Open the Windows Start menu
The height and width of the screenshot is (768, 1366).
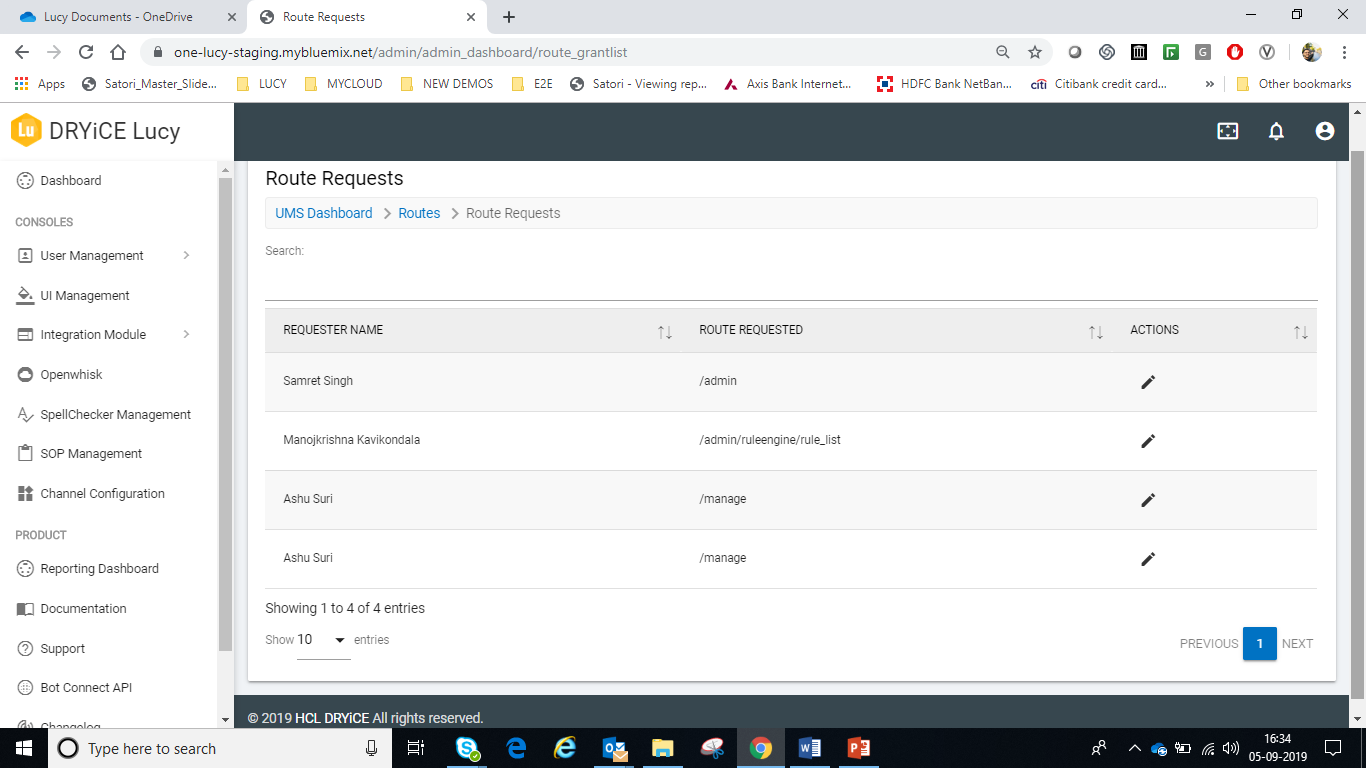pyautogui.click(x=23, y=748)
